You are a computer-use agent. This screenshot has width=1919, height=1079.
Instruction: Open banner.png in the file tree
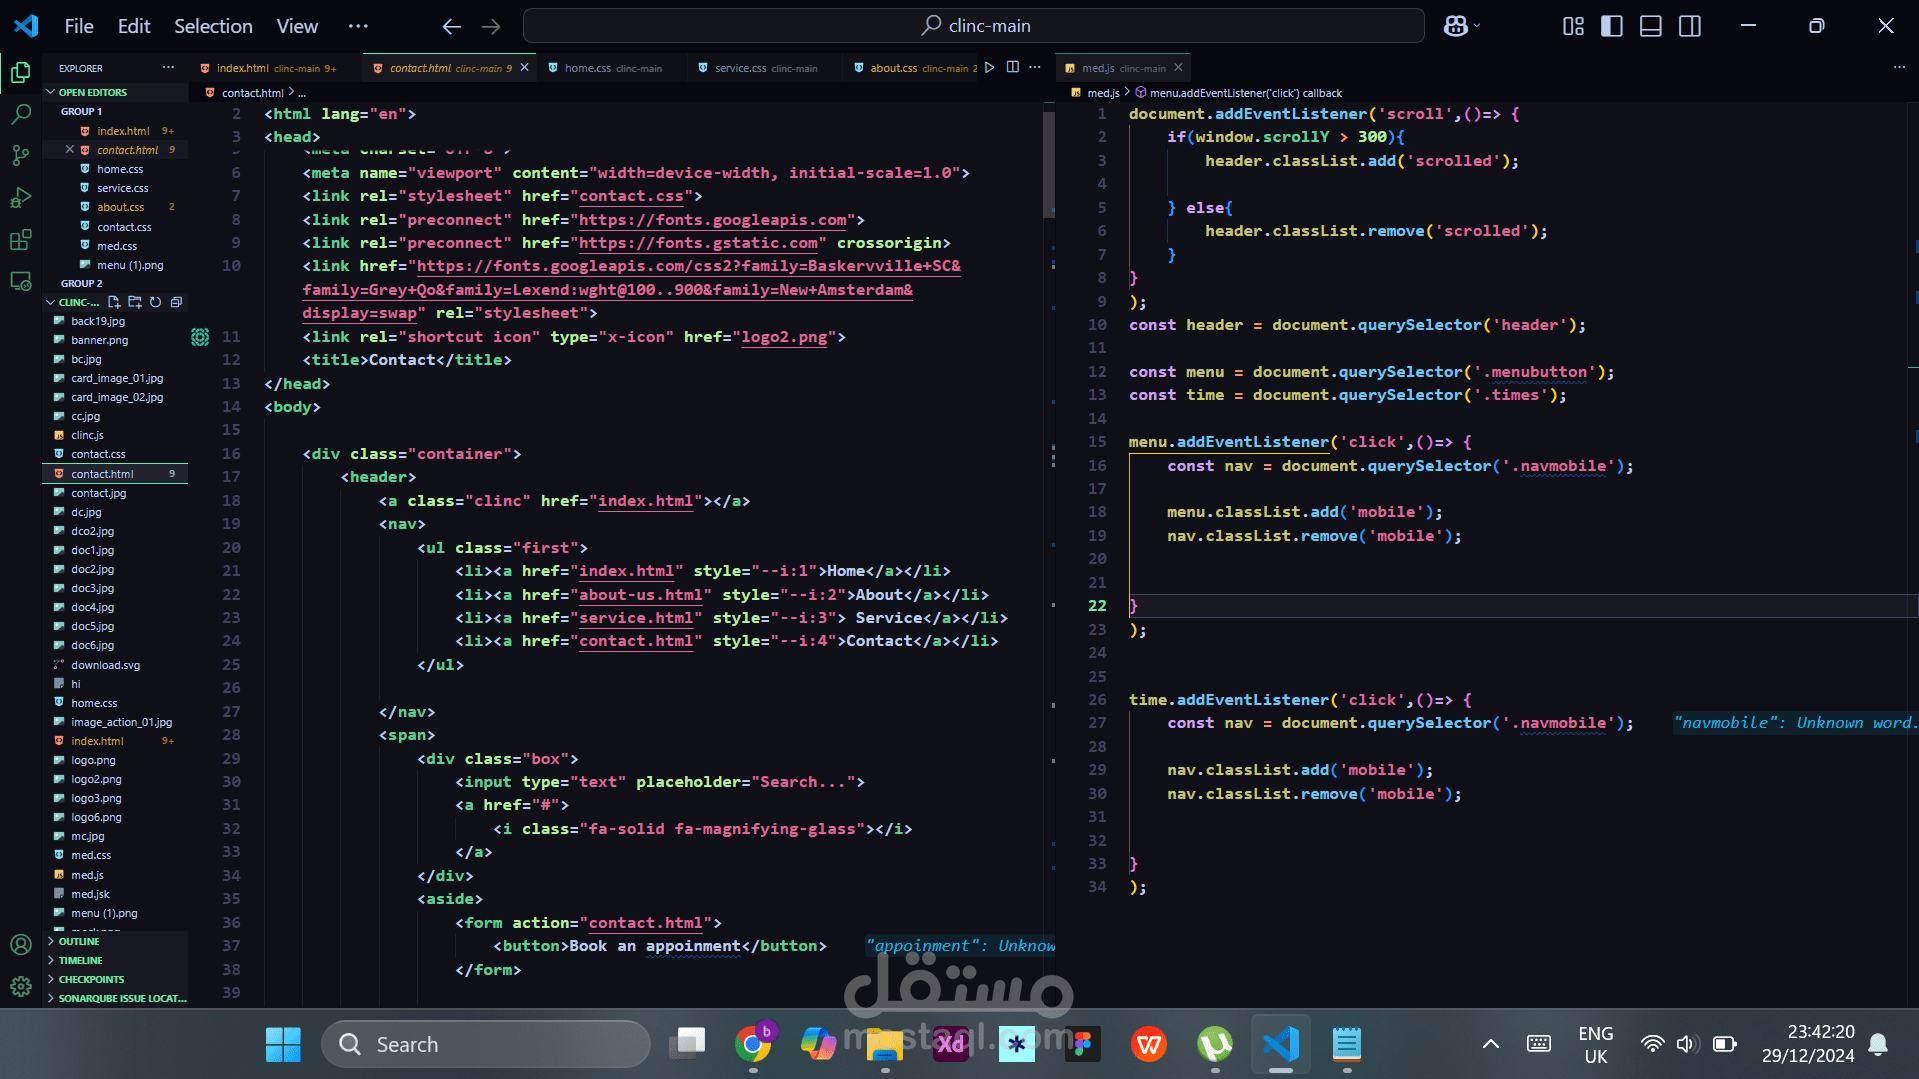tap(99, 340)
